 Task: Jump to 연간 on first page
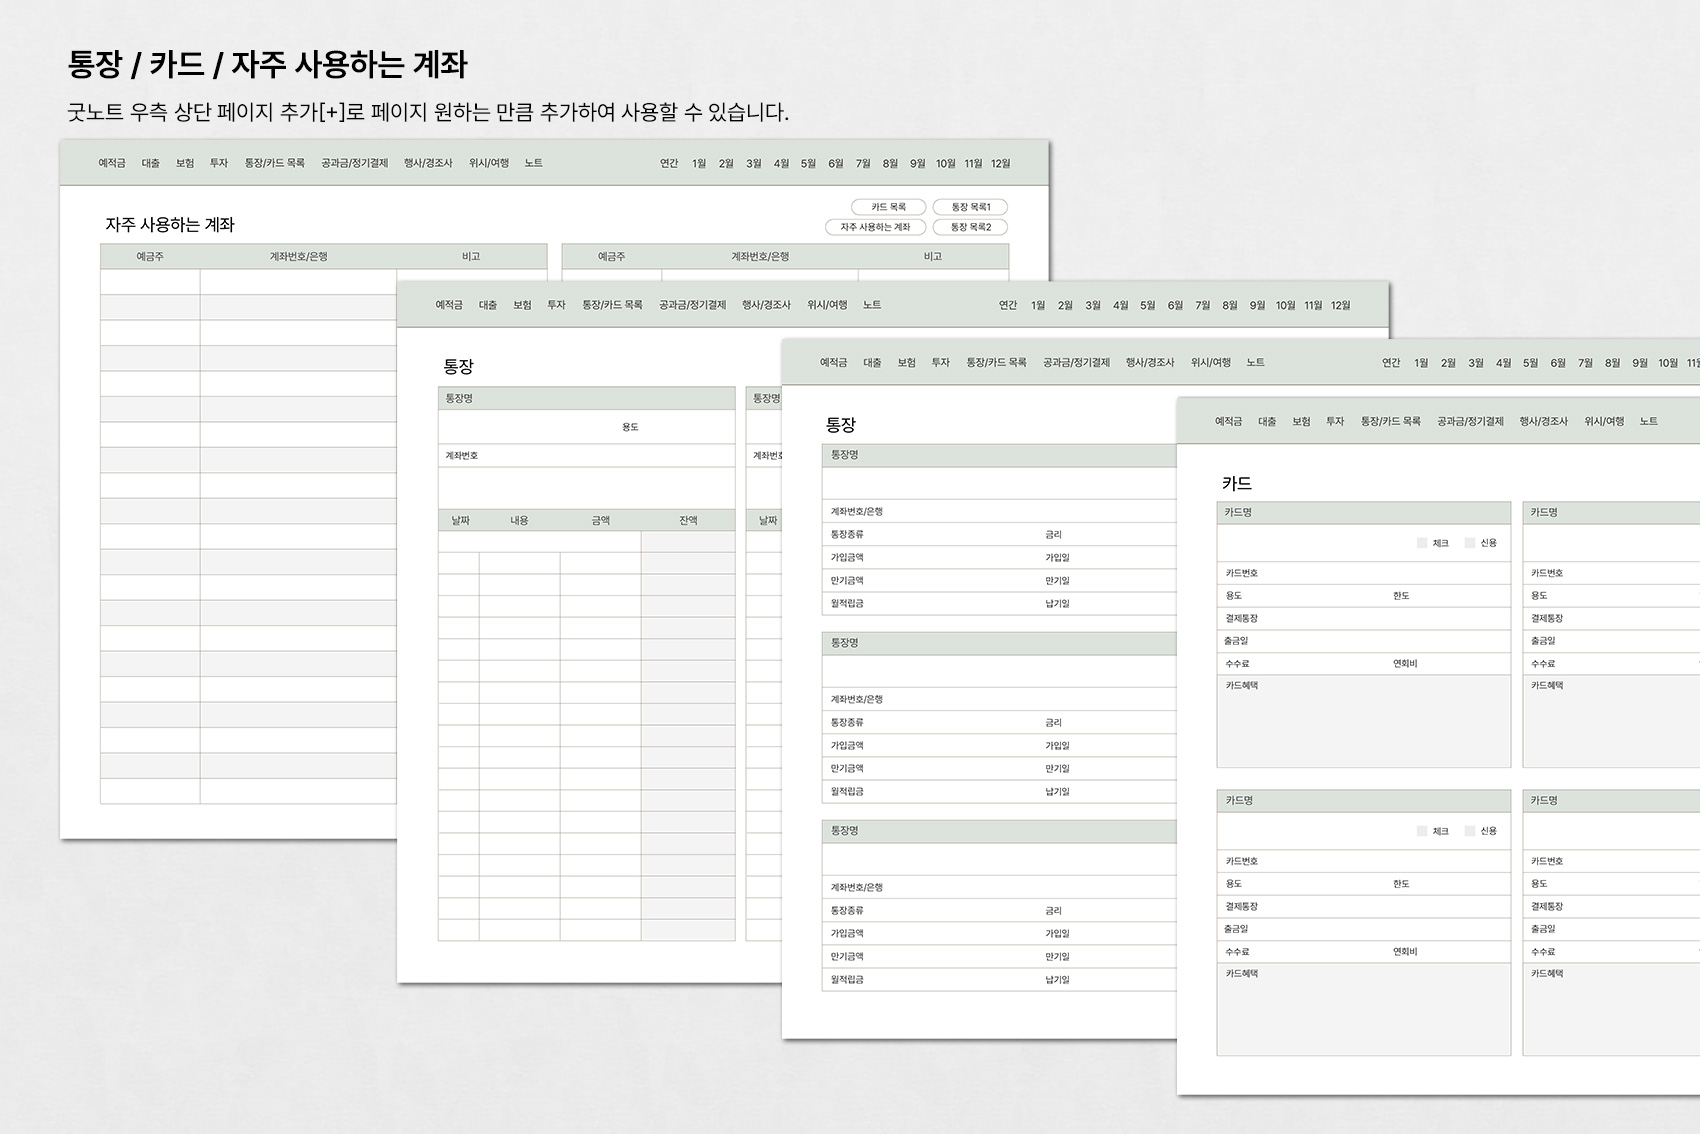pyautogui.click(x=669, y=164)
